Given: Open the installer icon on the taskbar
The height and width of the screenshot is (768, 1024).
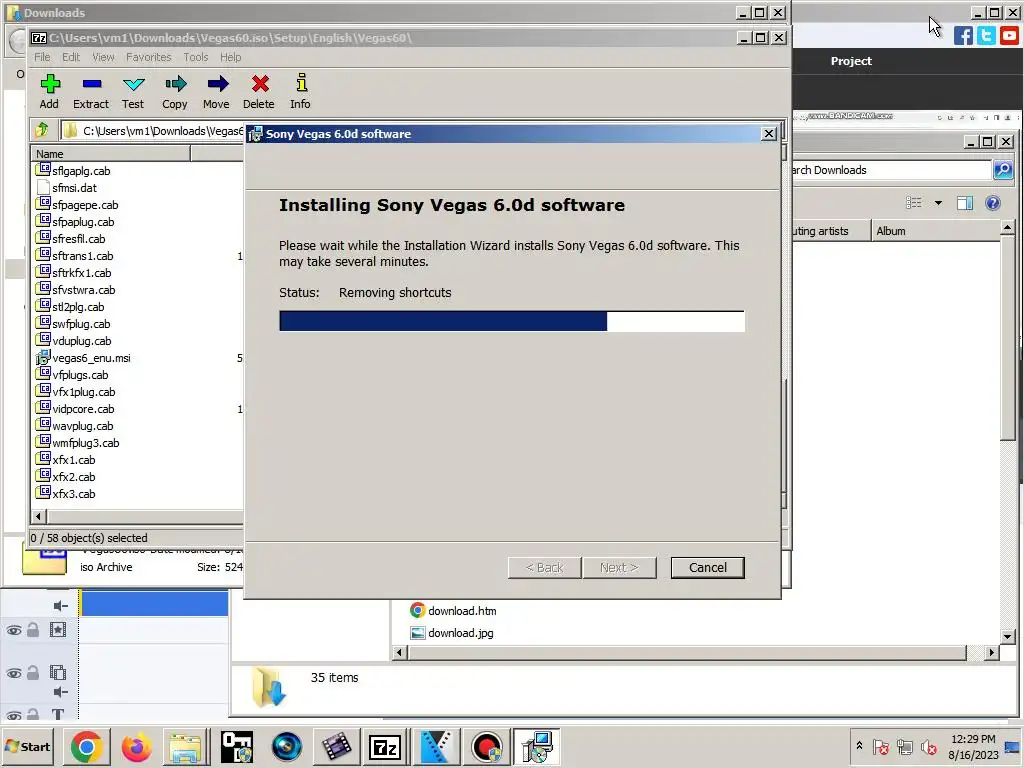Looking at the screenshot, I should click(x=536, y=747).
